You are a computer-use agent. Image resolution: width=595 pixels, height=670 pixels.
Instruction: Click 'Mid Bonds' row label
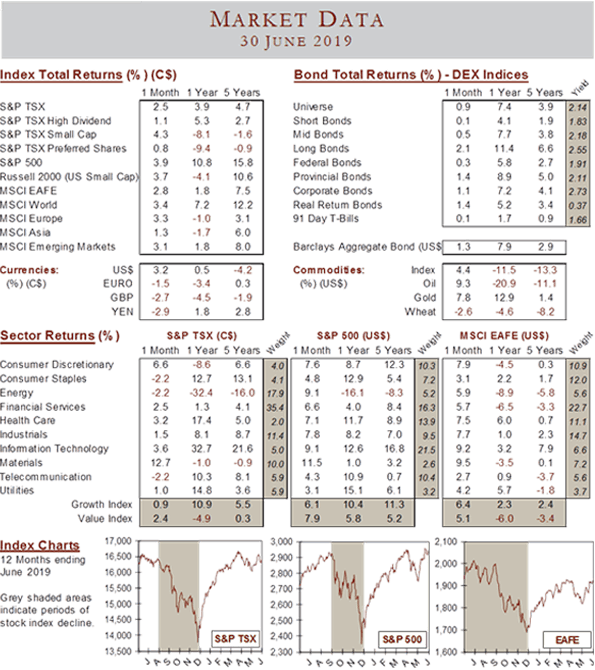click(318, 135)
